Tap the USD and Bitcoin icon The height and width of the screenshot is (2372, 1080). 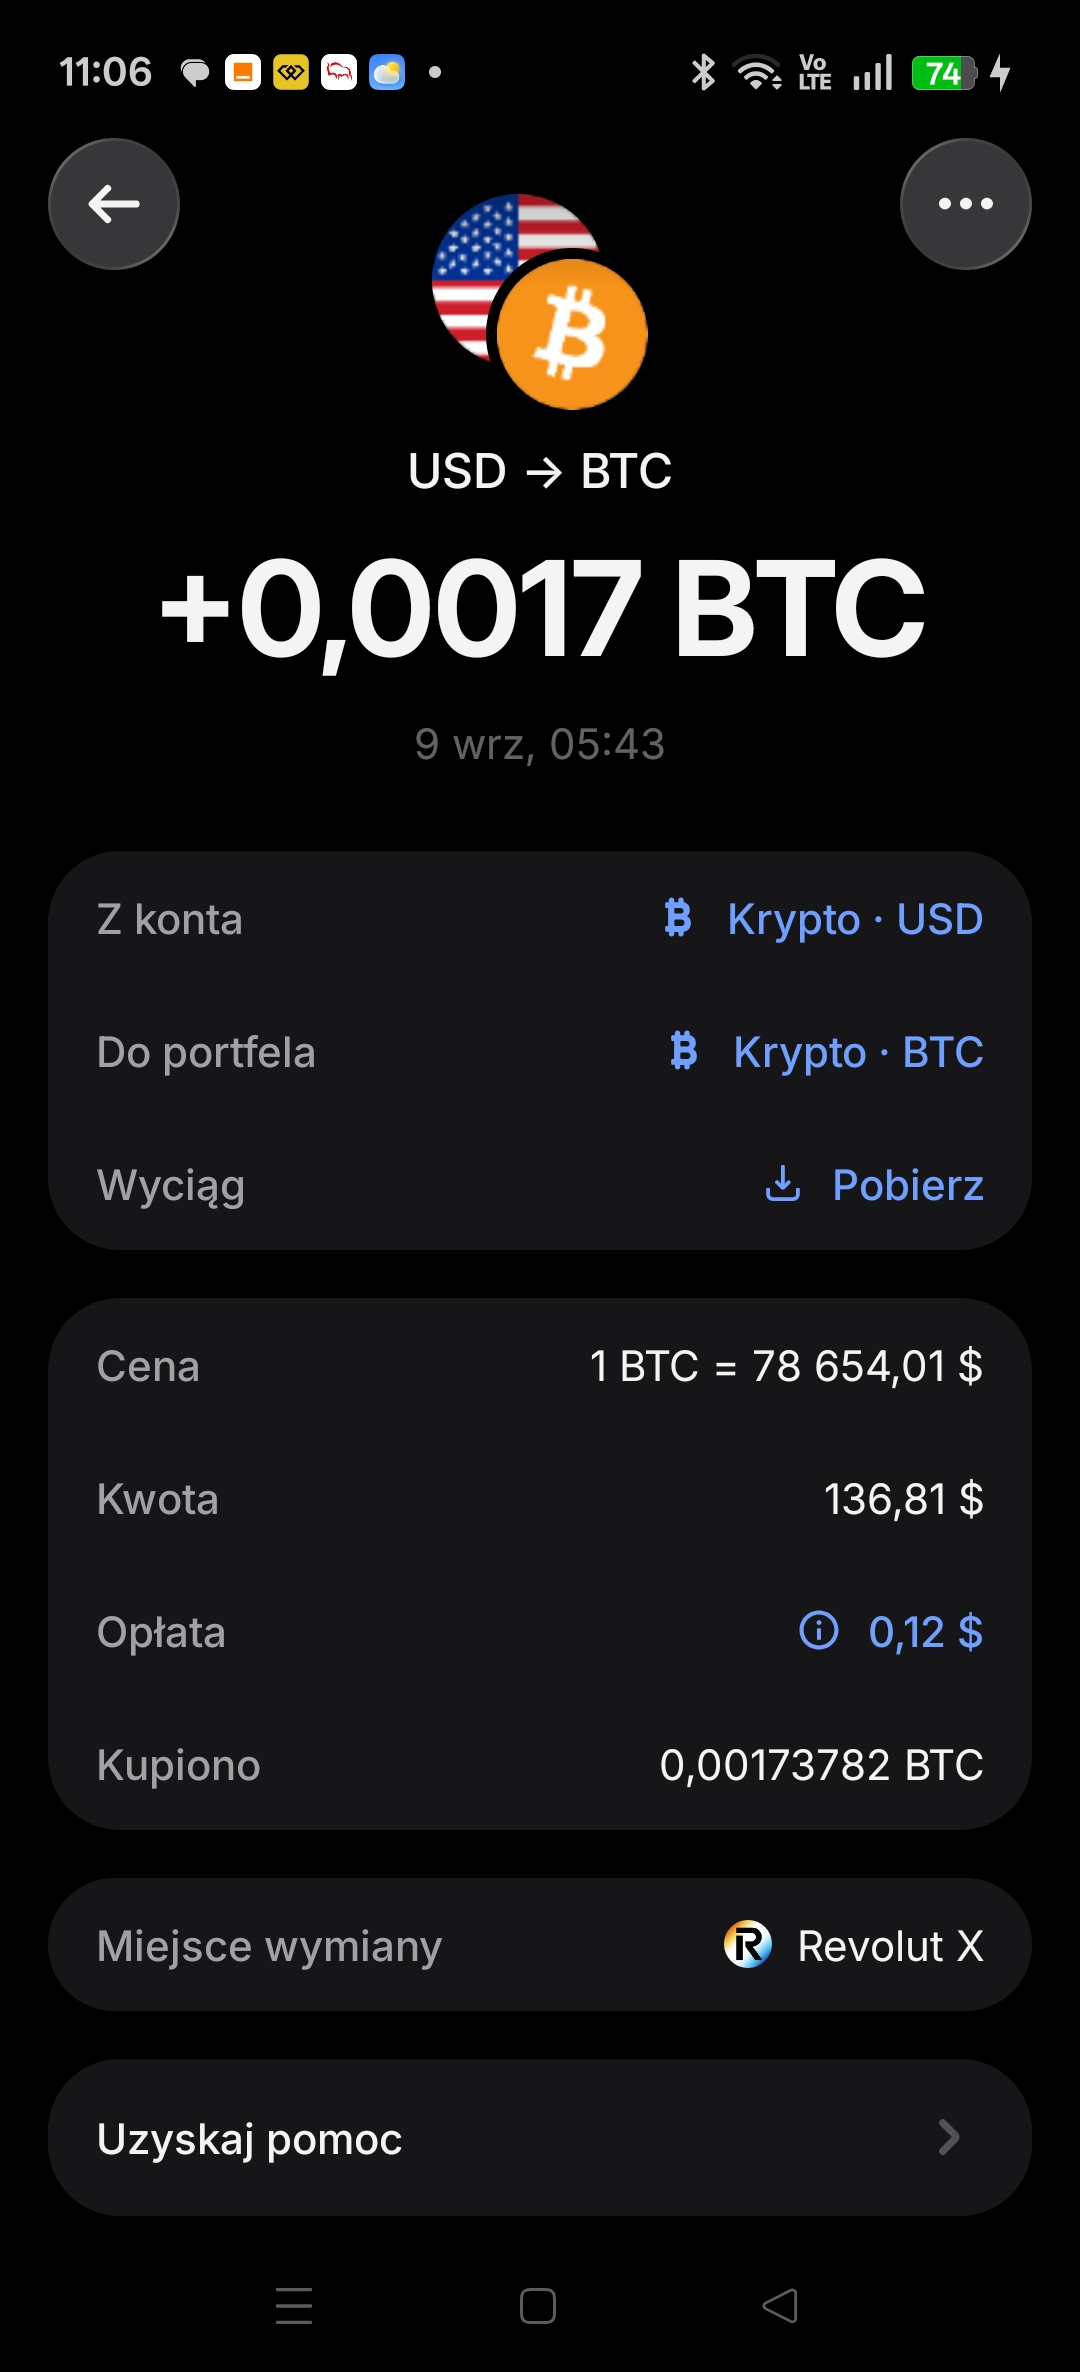tap(540, 302)
